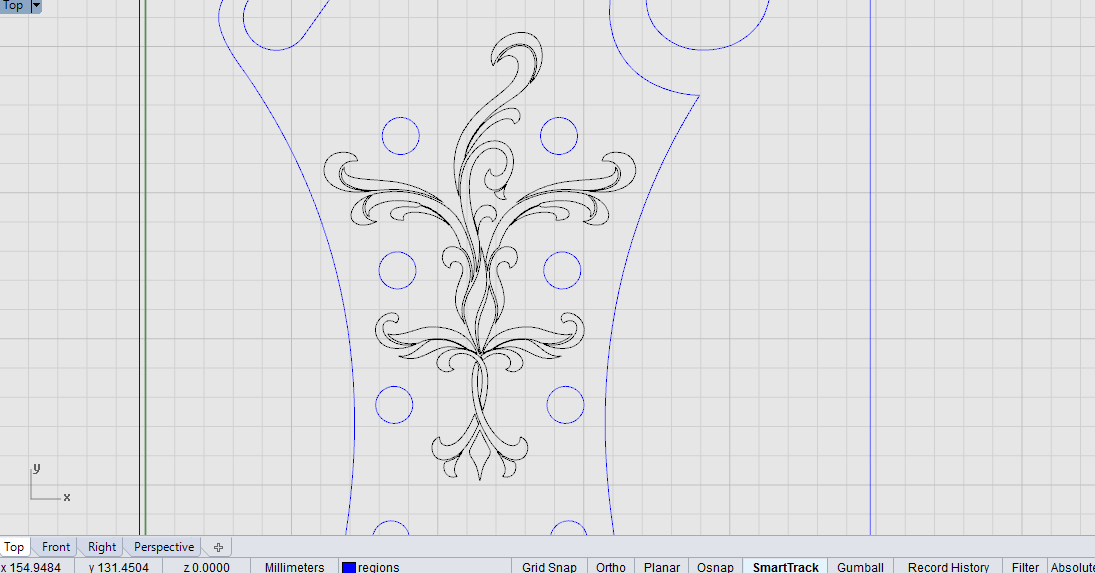Toggle Gumball in status bar
This screenshot has height=573, width=1095.
[x=860, y=567]
